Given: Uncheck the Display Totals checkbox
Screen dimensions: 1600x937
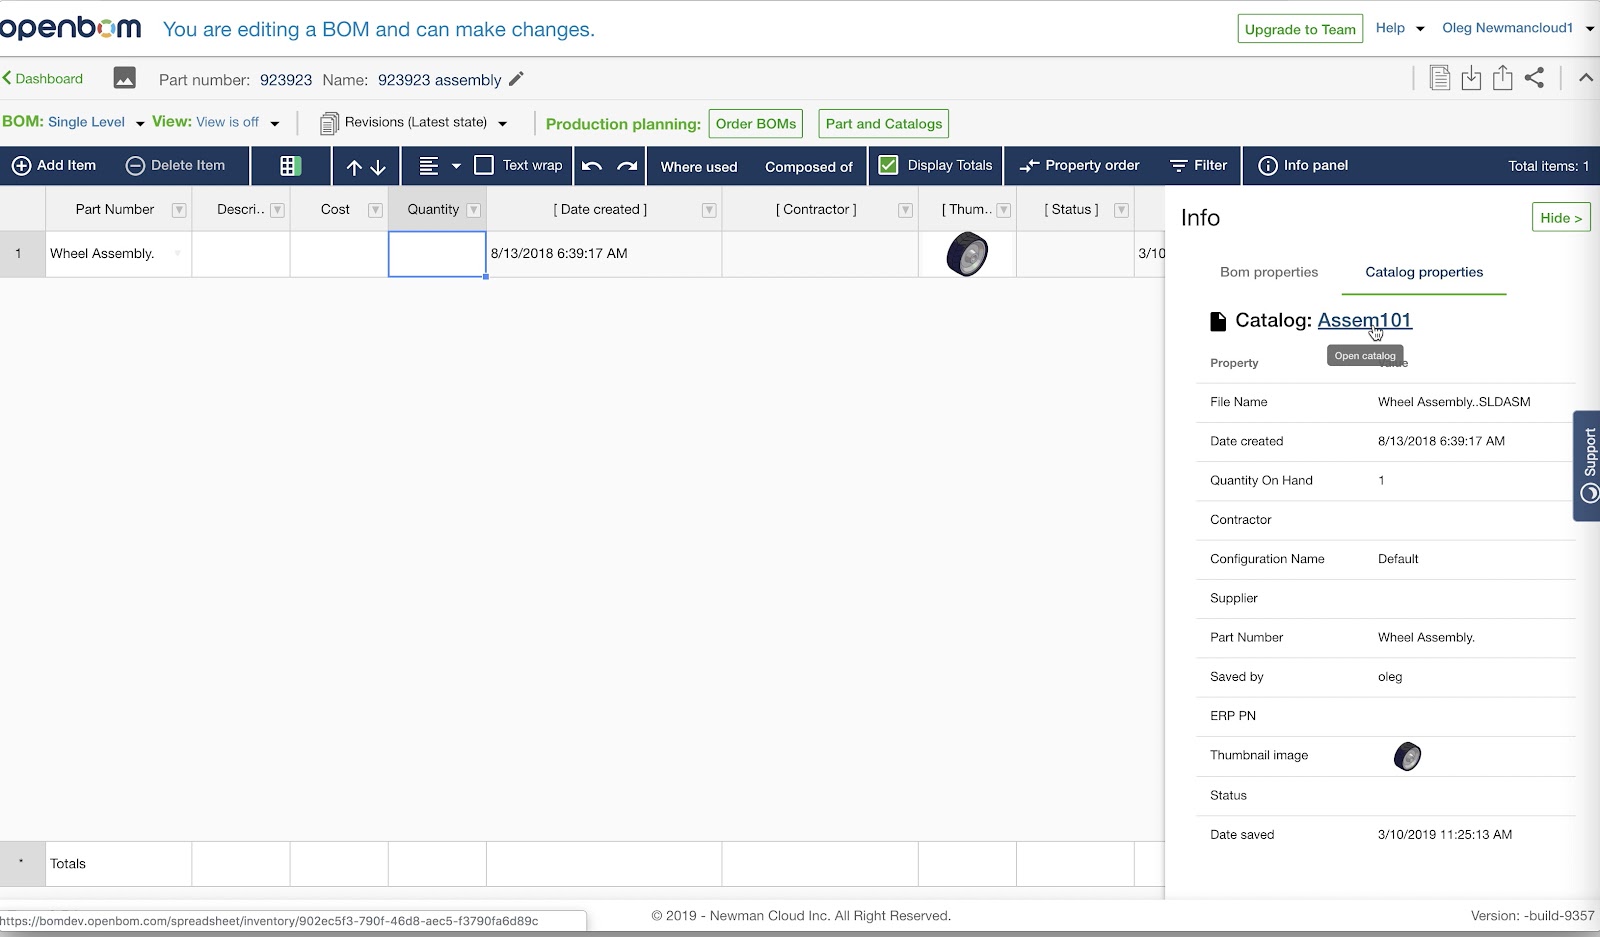Looking at the screenshot, I should point(888,165).
